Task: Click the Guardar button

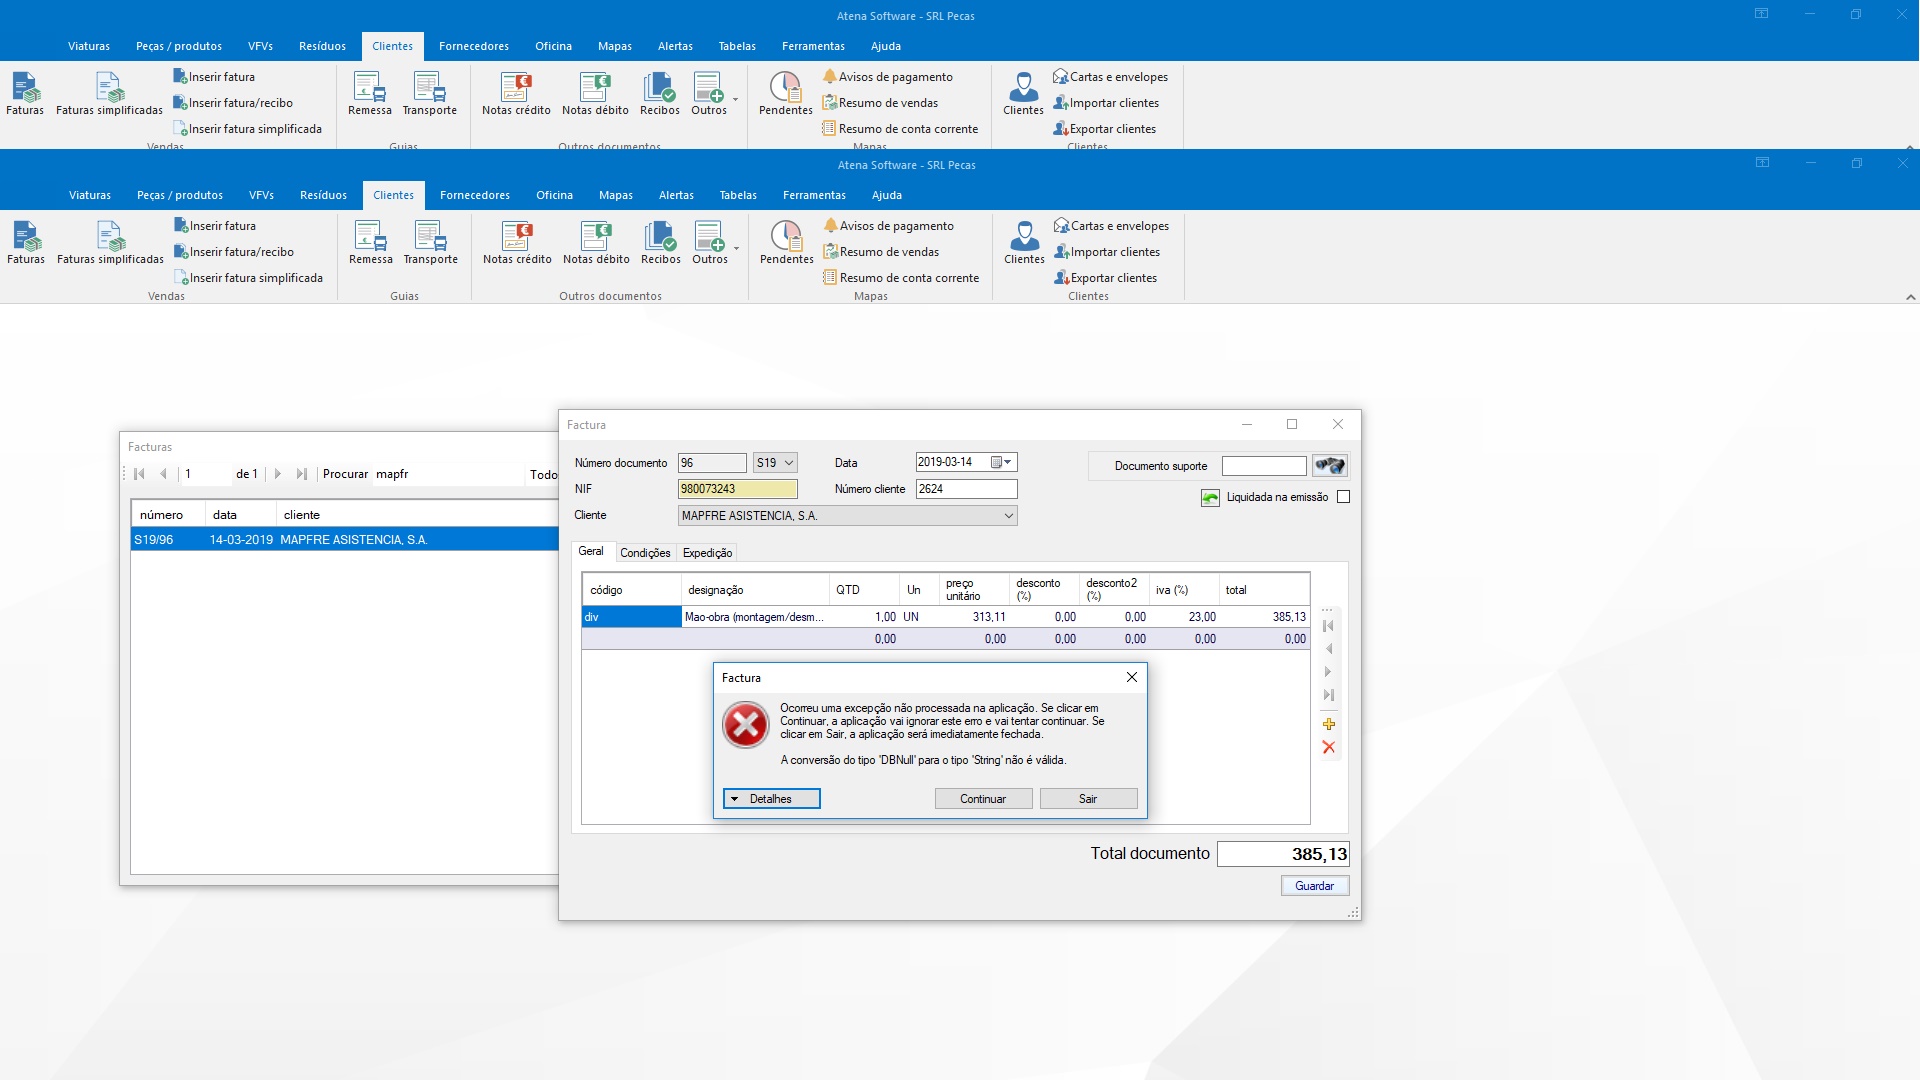Action: [x=1314, y=886]
